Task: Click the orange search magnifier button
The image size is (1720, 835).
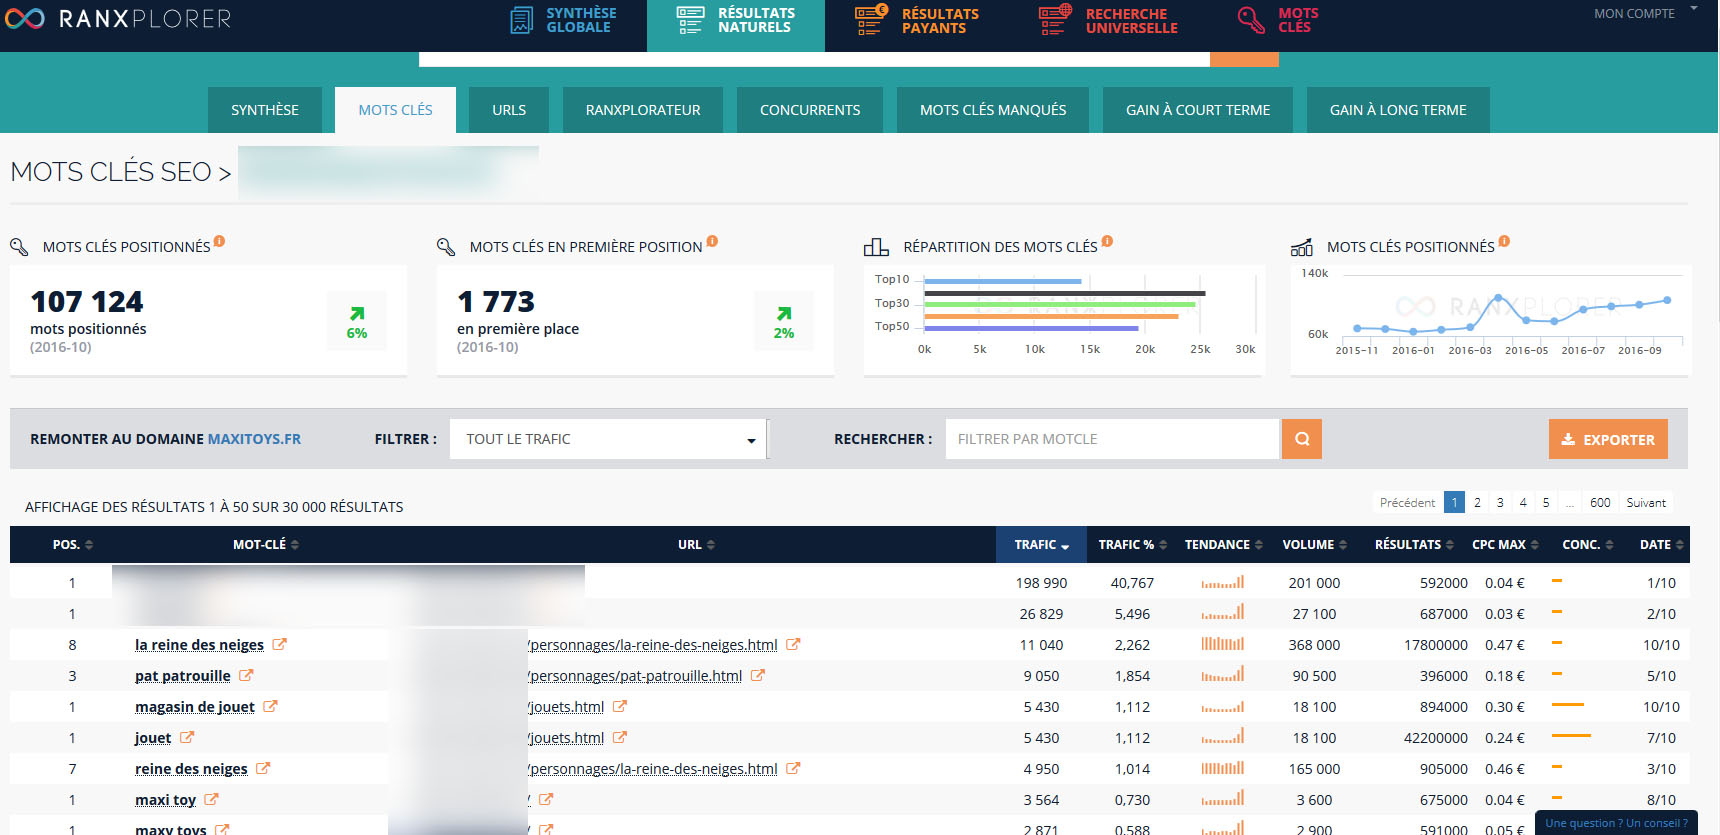Action: [x=1302, y=439]
